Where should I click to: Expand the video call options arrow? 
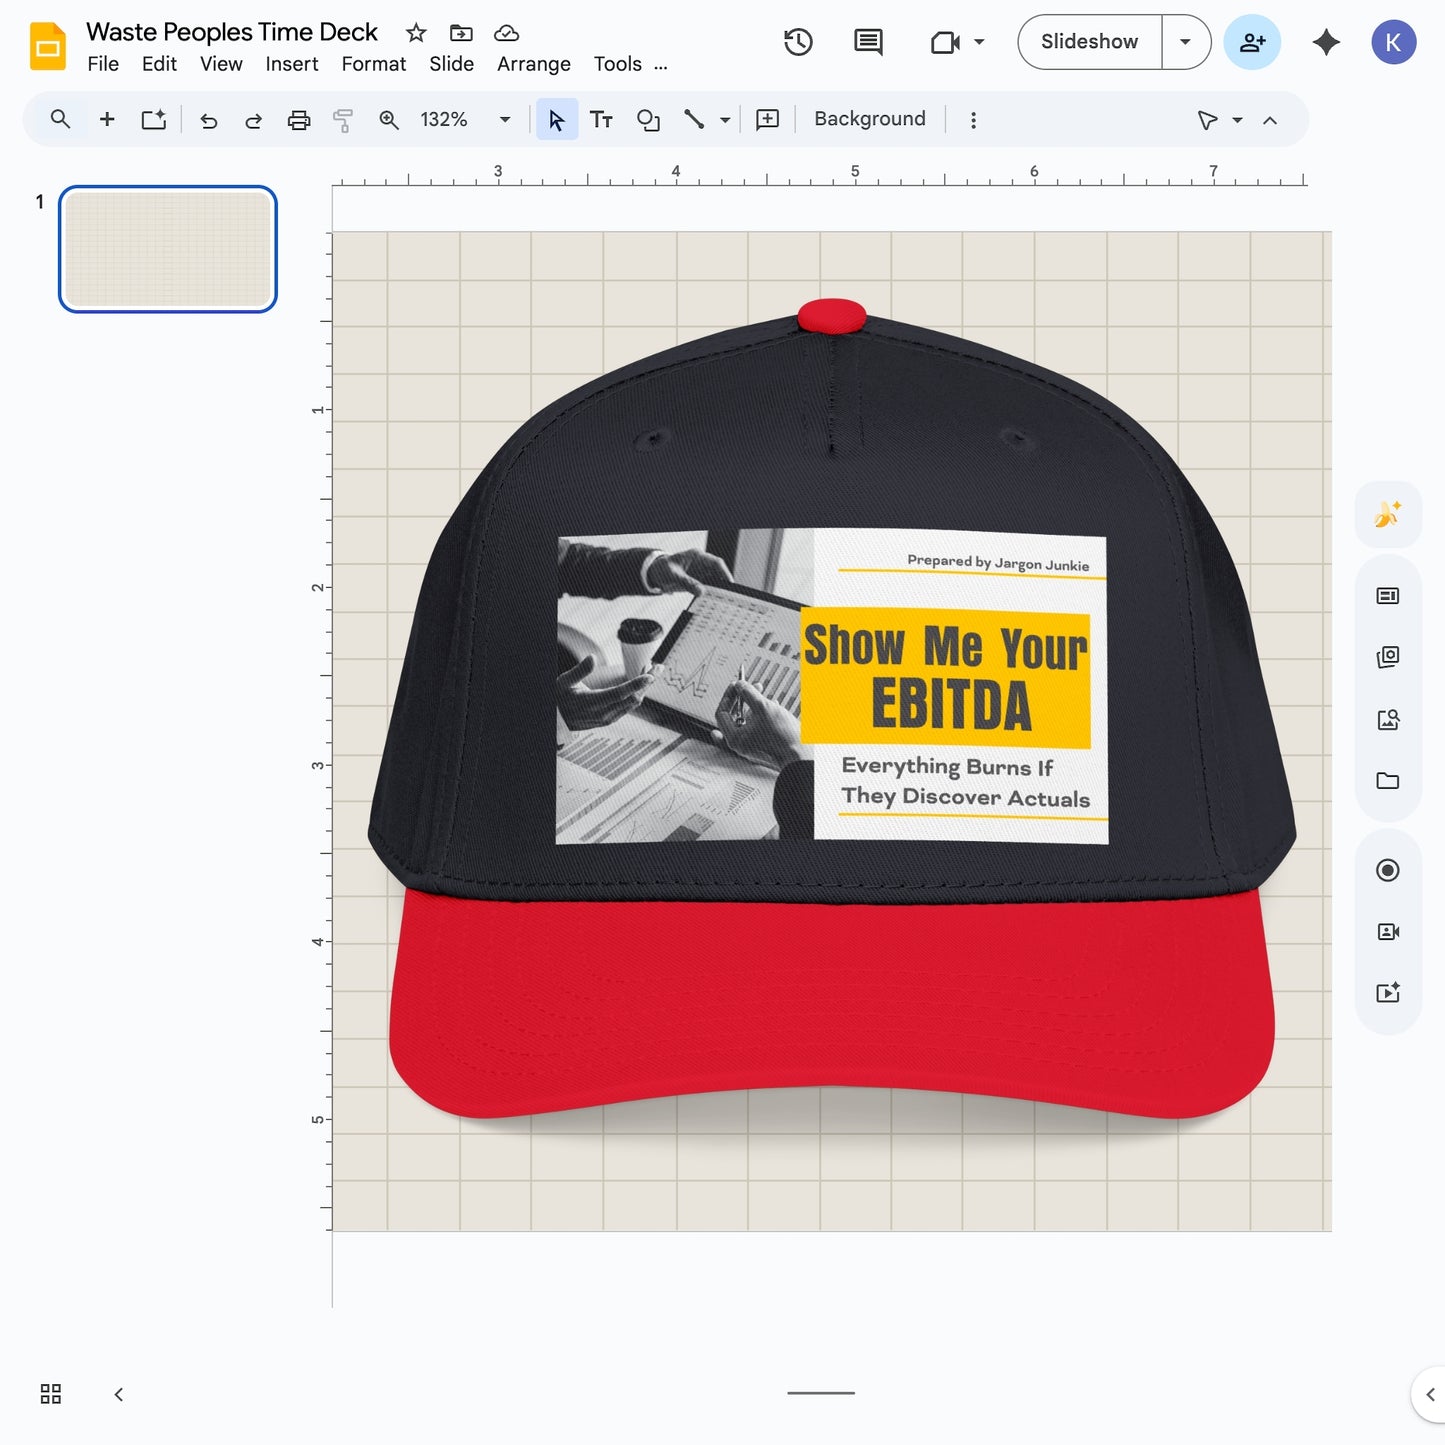click(x=979, y=42)
